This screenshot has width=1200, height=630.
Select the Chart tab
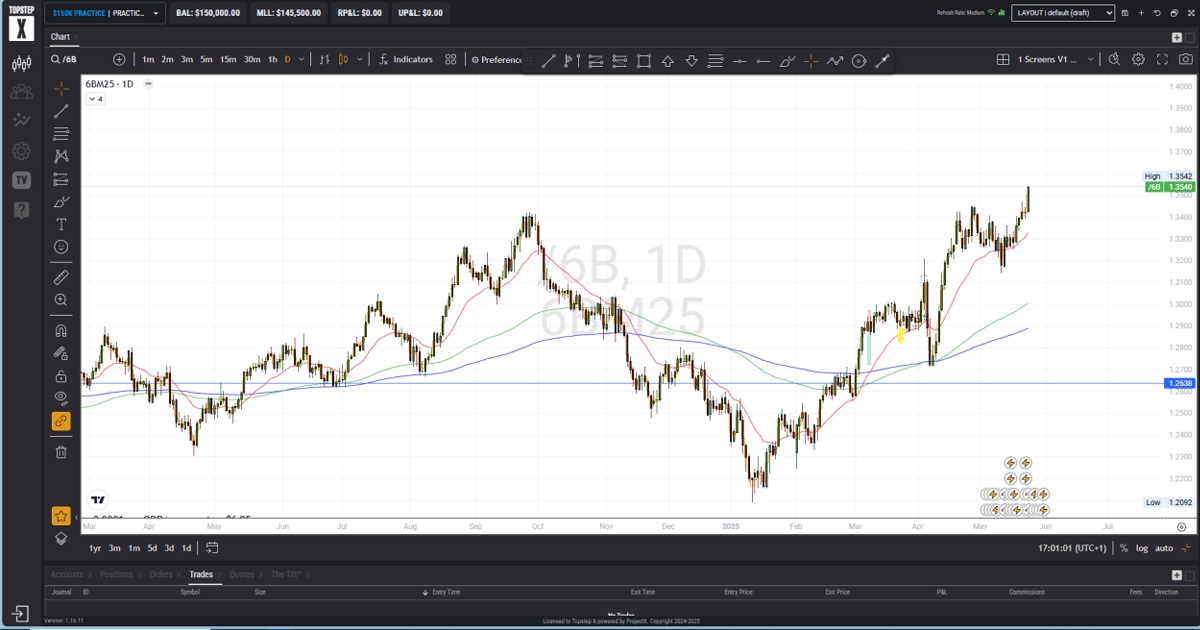coord(60,37)
